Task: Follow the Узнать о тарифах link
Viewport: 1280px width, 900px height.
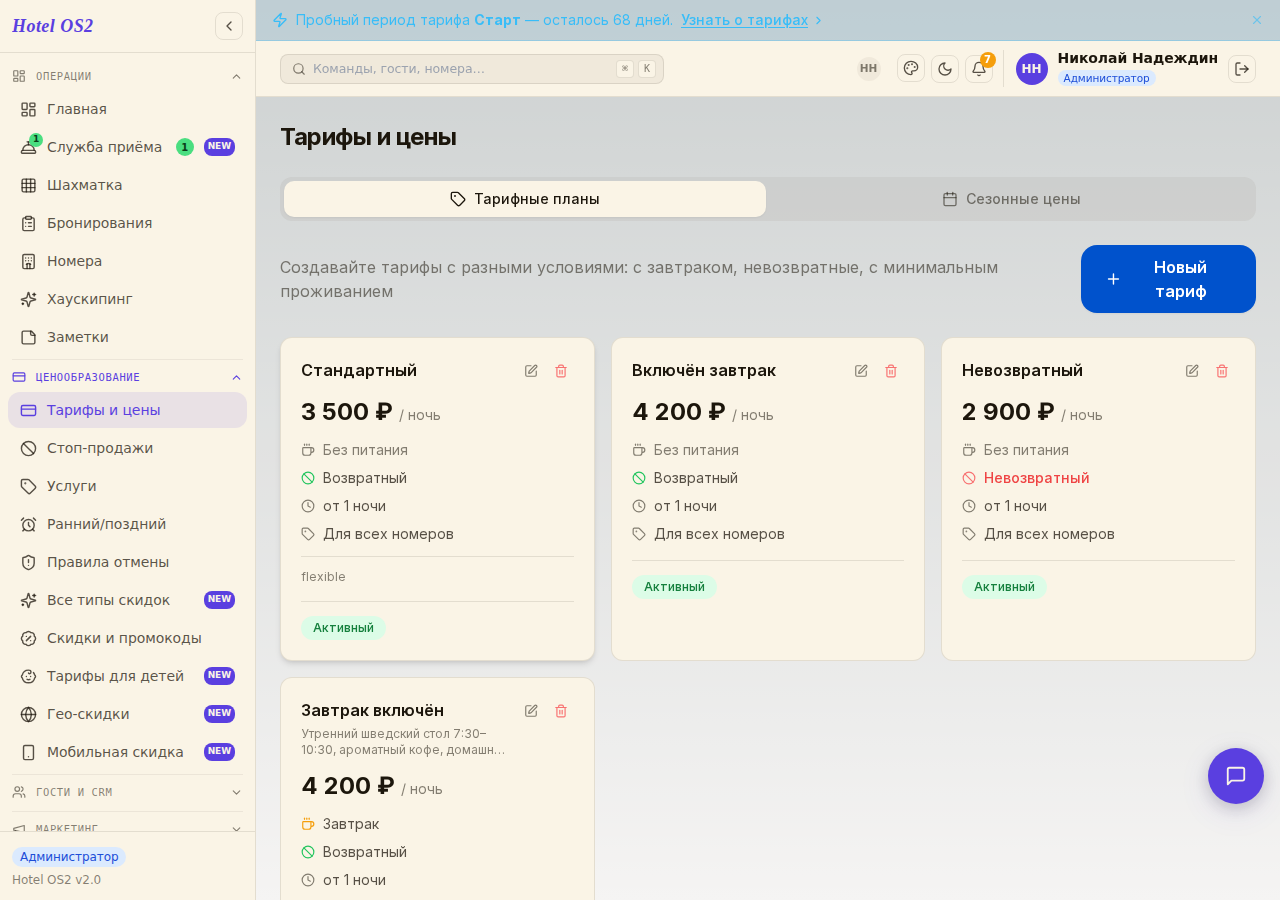Action: point(745,20)
